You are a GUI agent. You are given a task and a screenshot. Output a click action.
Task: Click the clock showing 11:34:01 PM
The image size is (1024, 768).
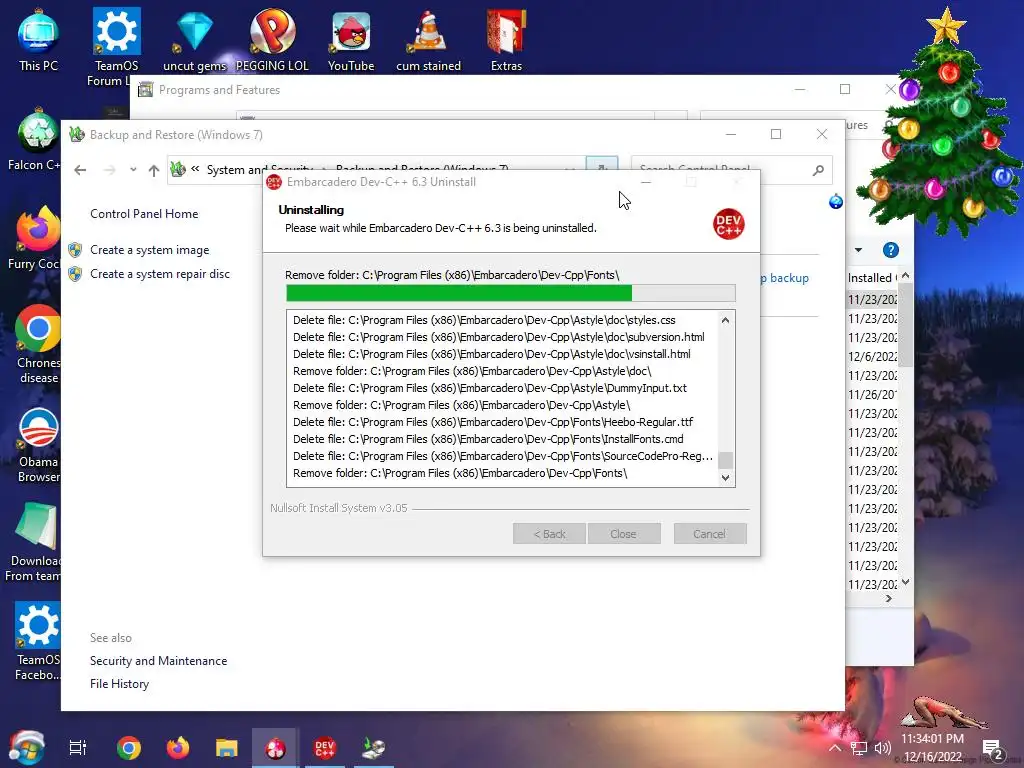click(932, 739)
